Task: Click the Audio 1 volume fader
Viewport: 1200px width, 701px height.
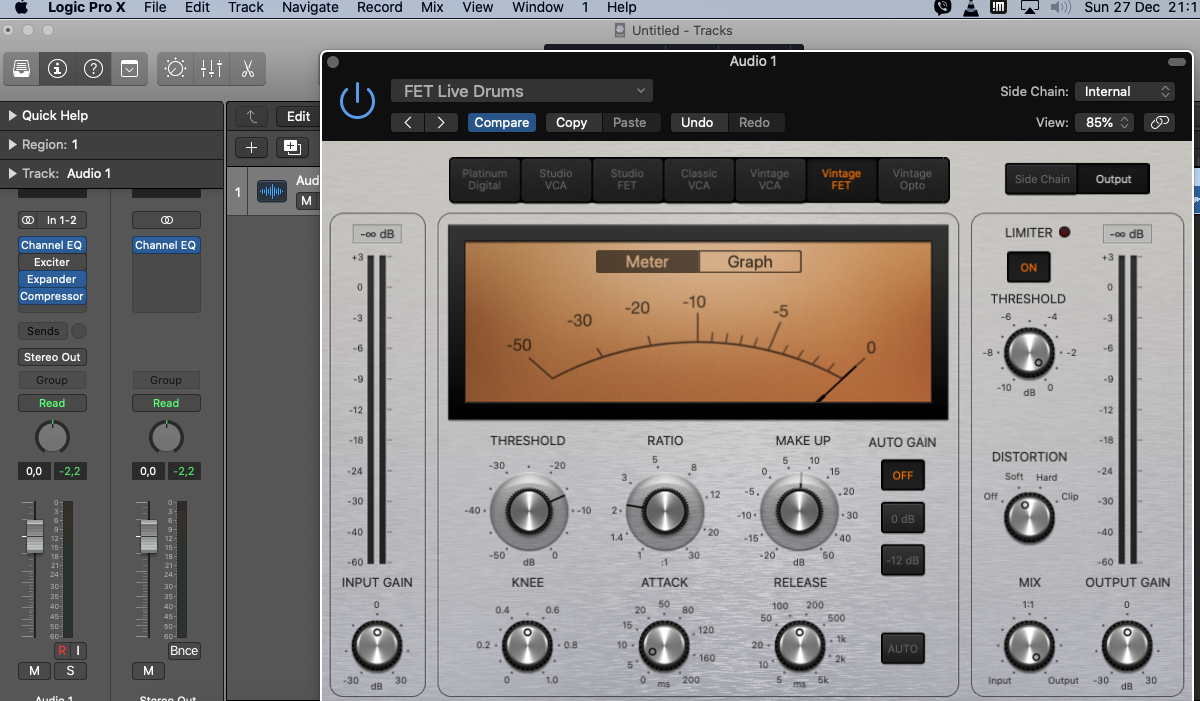Action: [x=35, y=536]
